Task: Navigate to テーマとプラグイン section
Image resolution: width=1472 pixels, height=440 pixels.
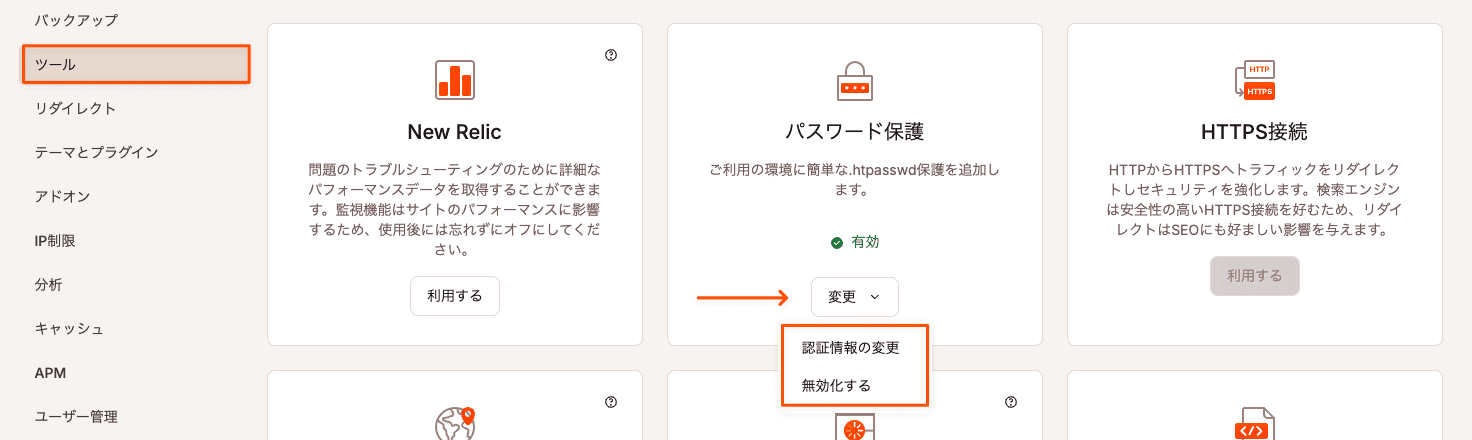Action: [96, 152]
